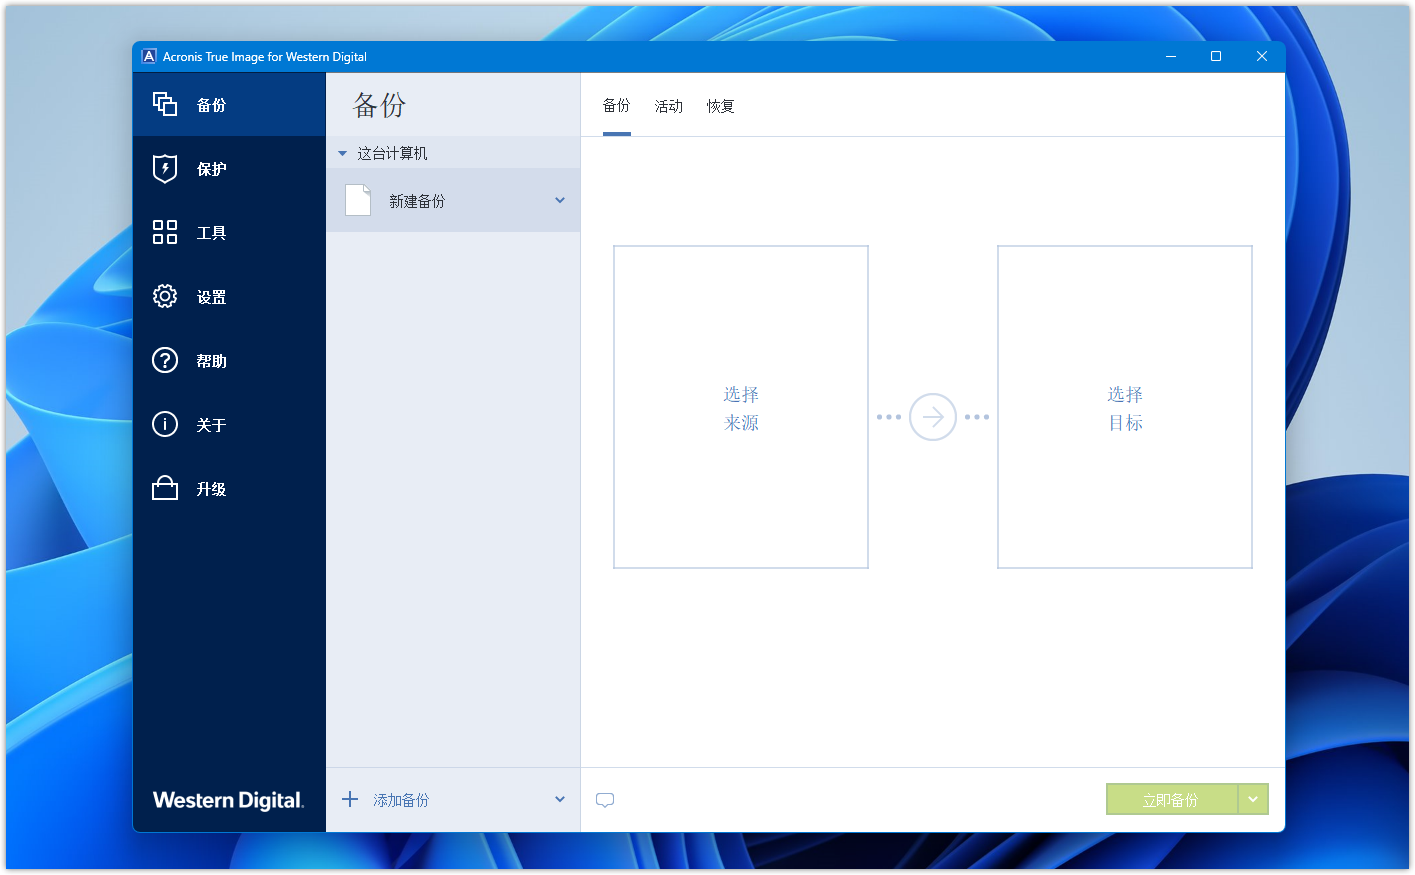Image resolution: width=1415 pixels, height=875 pixels.
Task: Open the 升级 shopping bag icon
Action: coord(165,488)
